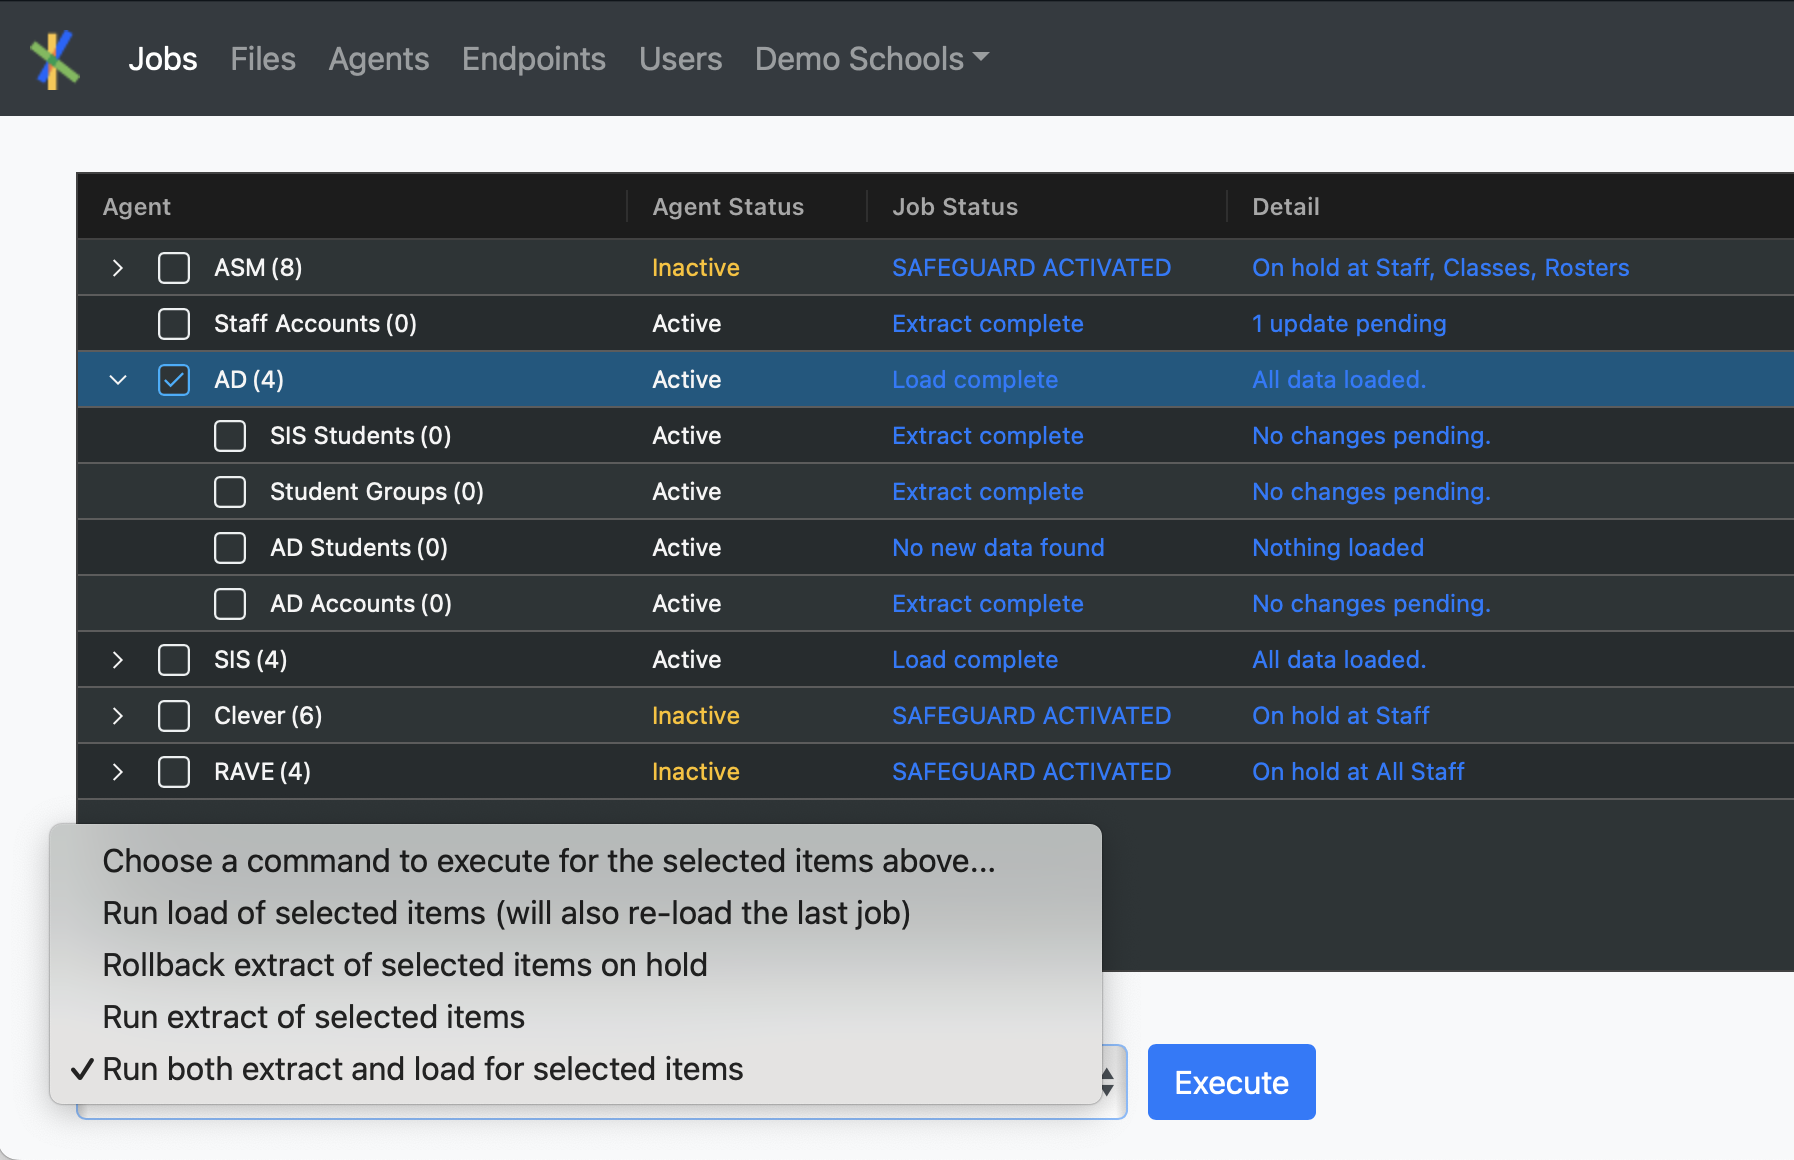Image resolution: width=1794 pixels, height=1160 pixels.
Task: Expand the SIS (4) agent group
Action: [118, 660]
